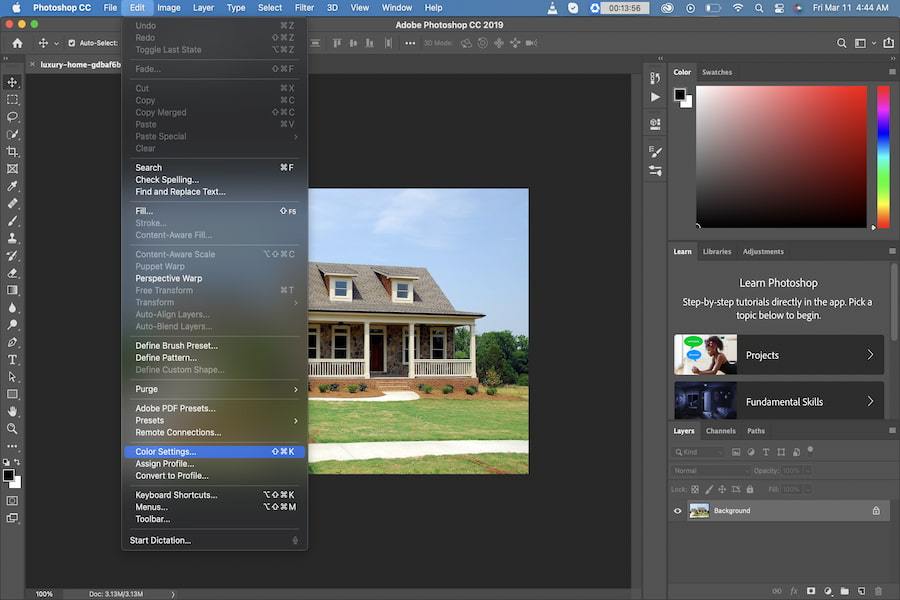Select the Horizontal Type tool
900x600 pixels.
point(12,359)
